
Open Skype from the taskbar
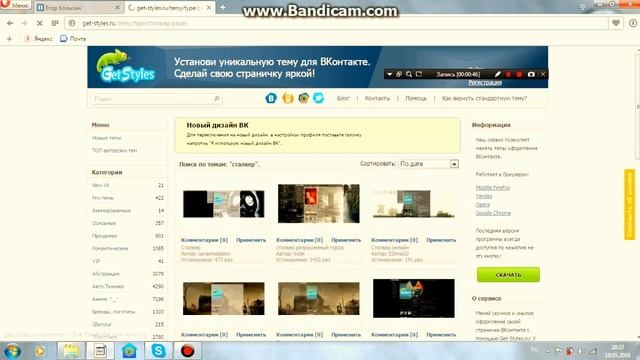pos(158,351)
